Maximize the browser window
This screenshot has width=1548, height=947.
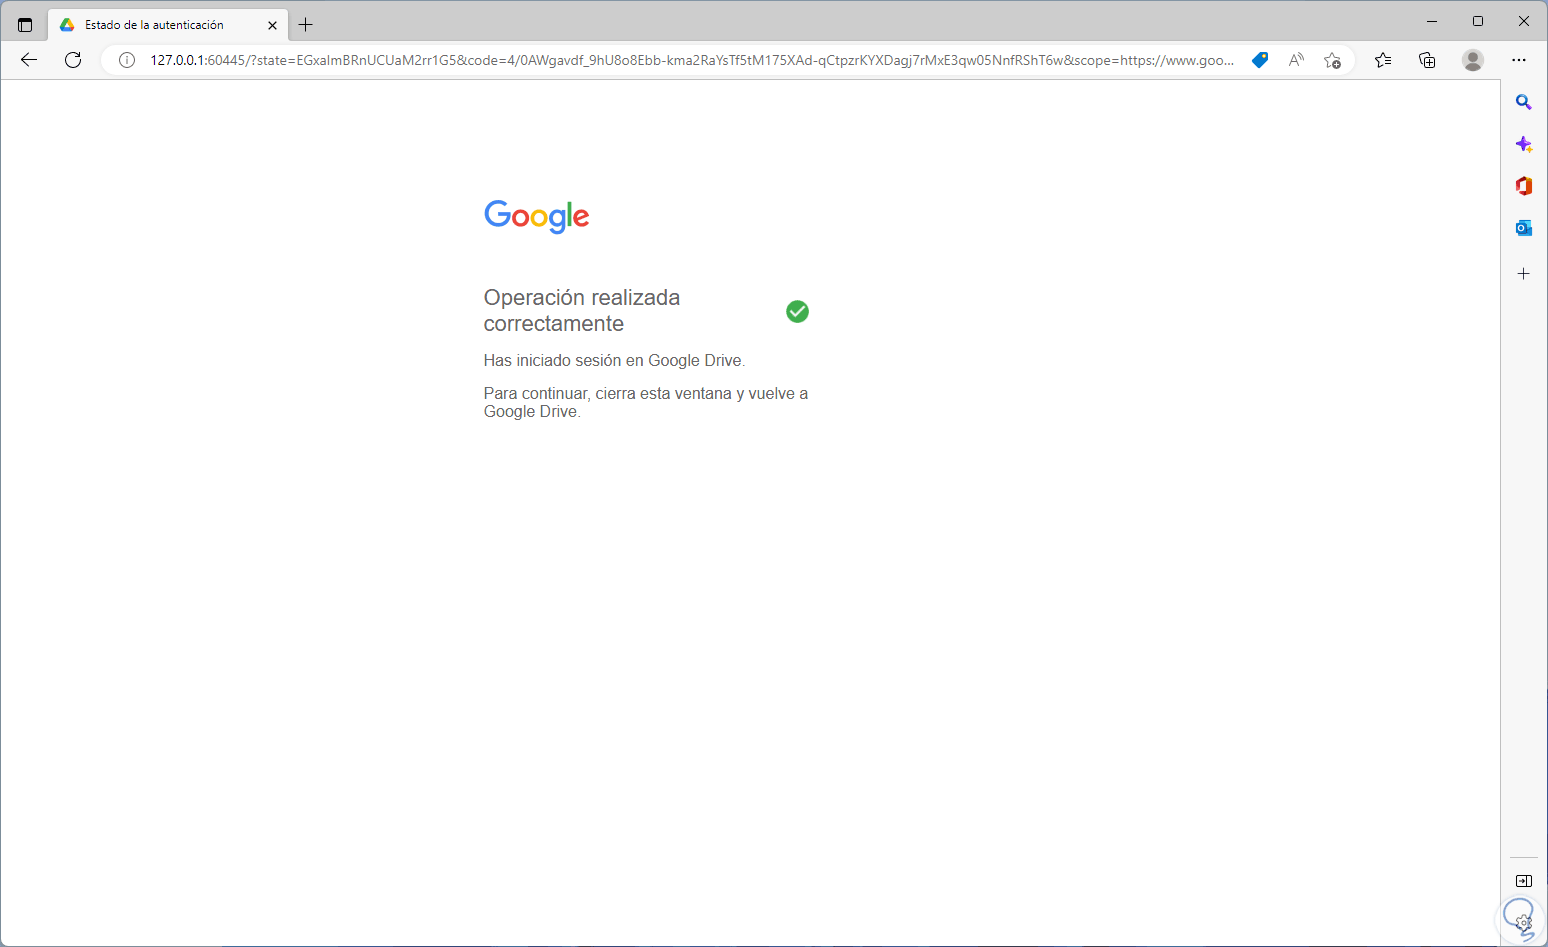point(1478,21)
